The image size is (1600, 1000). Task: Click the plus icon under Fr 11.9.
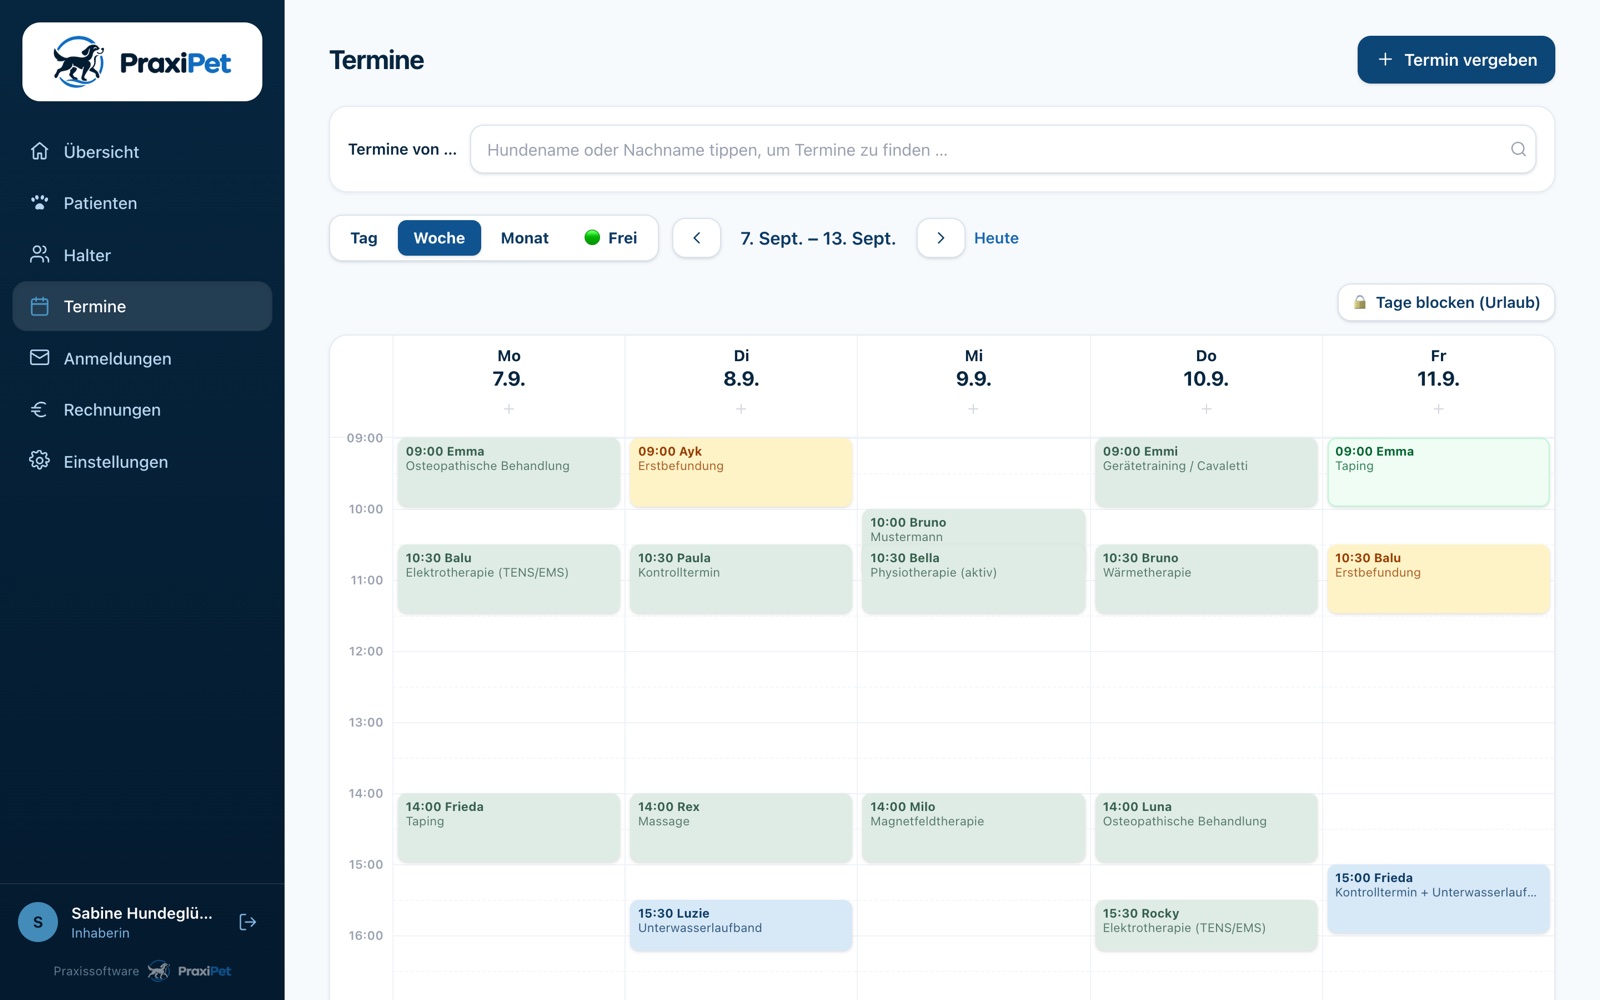pos(1438,409)
